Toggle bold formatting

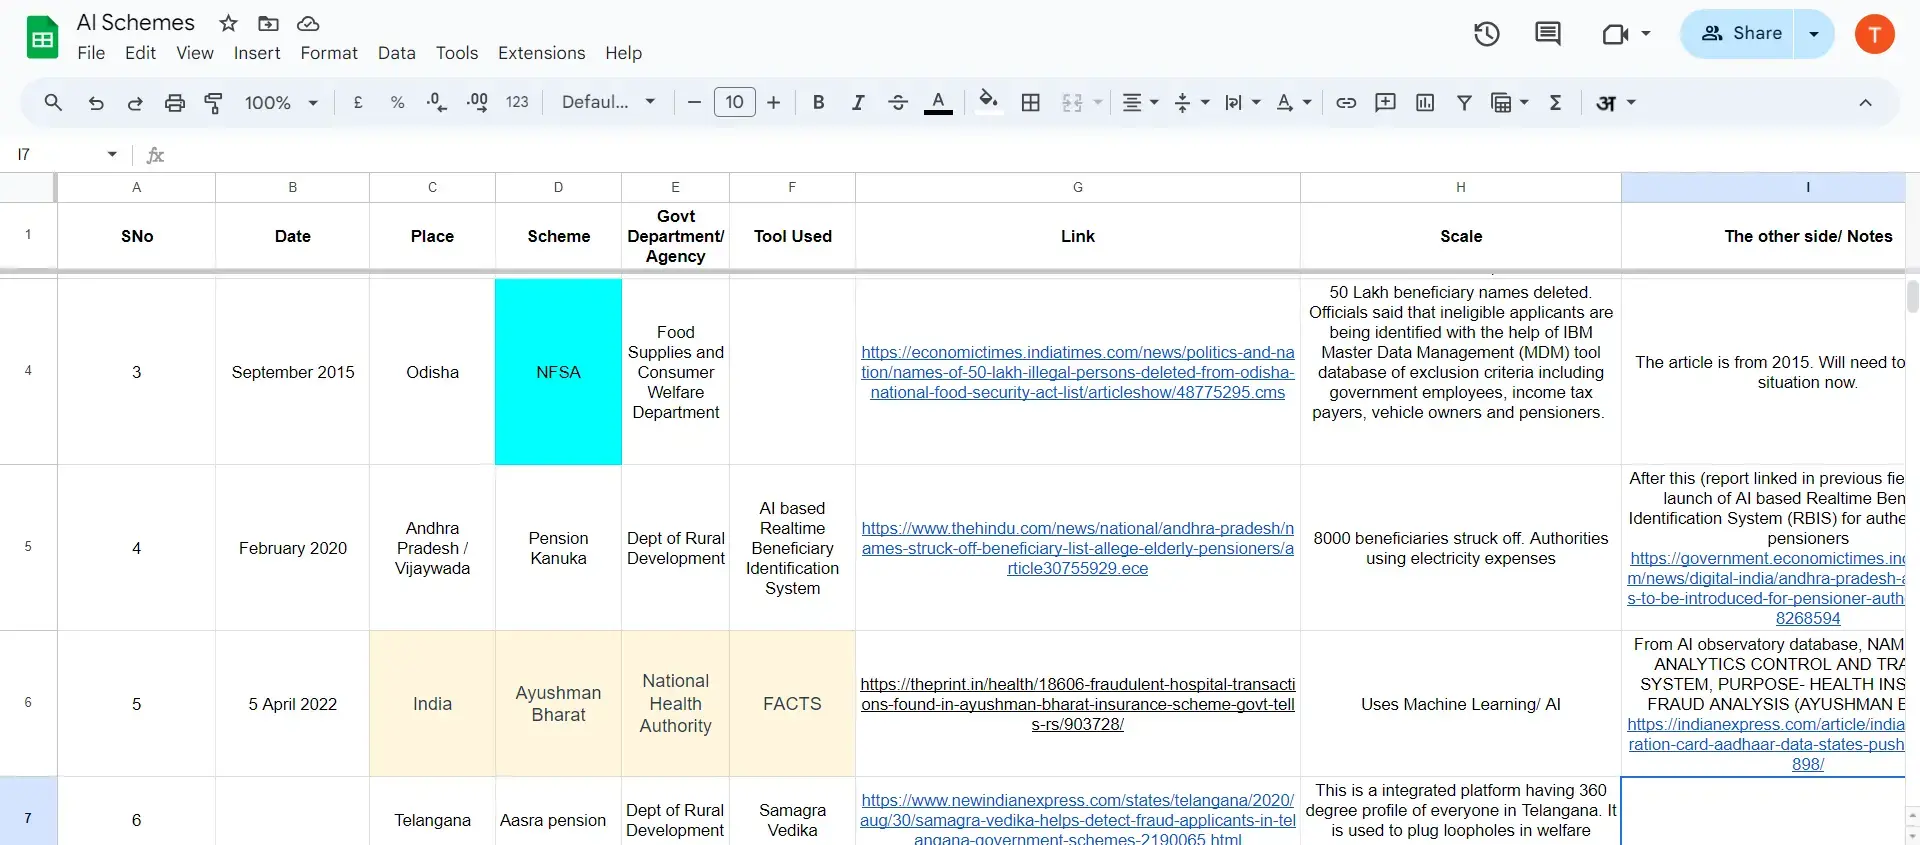[x=818, y=102]
